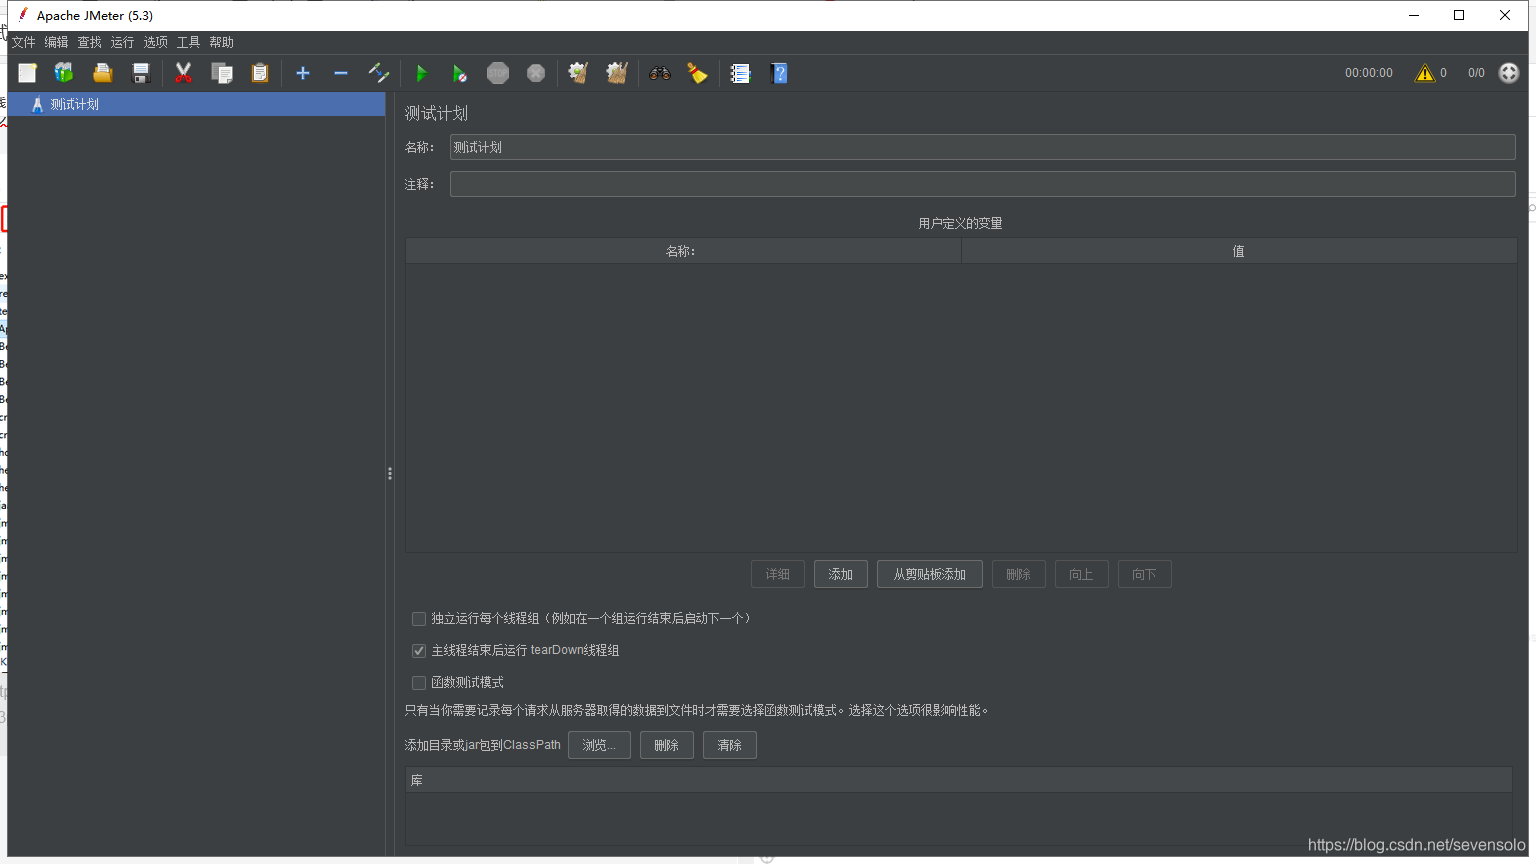The width and height of the screenshot is (1536, 864).
Task: Click the Cut scissors icon
Action: [183, 73]
